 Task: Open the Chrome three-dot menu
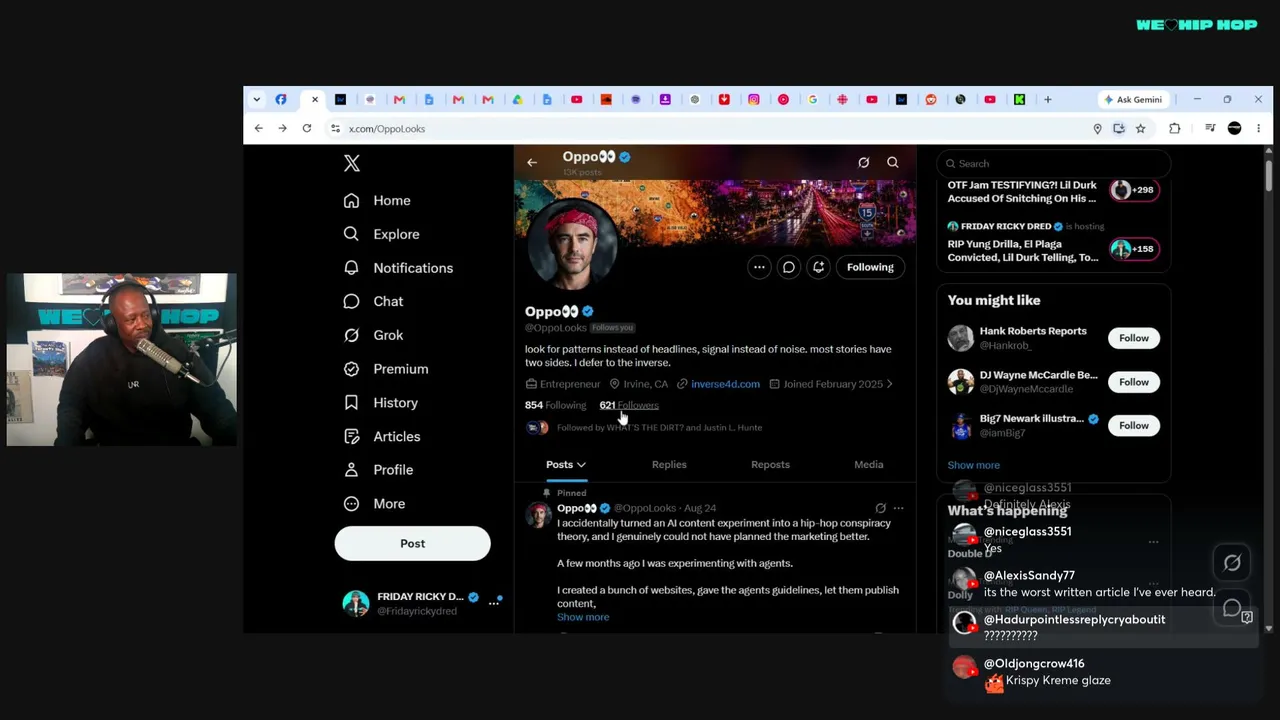tap(1258, 128)
